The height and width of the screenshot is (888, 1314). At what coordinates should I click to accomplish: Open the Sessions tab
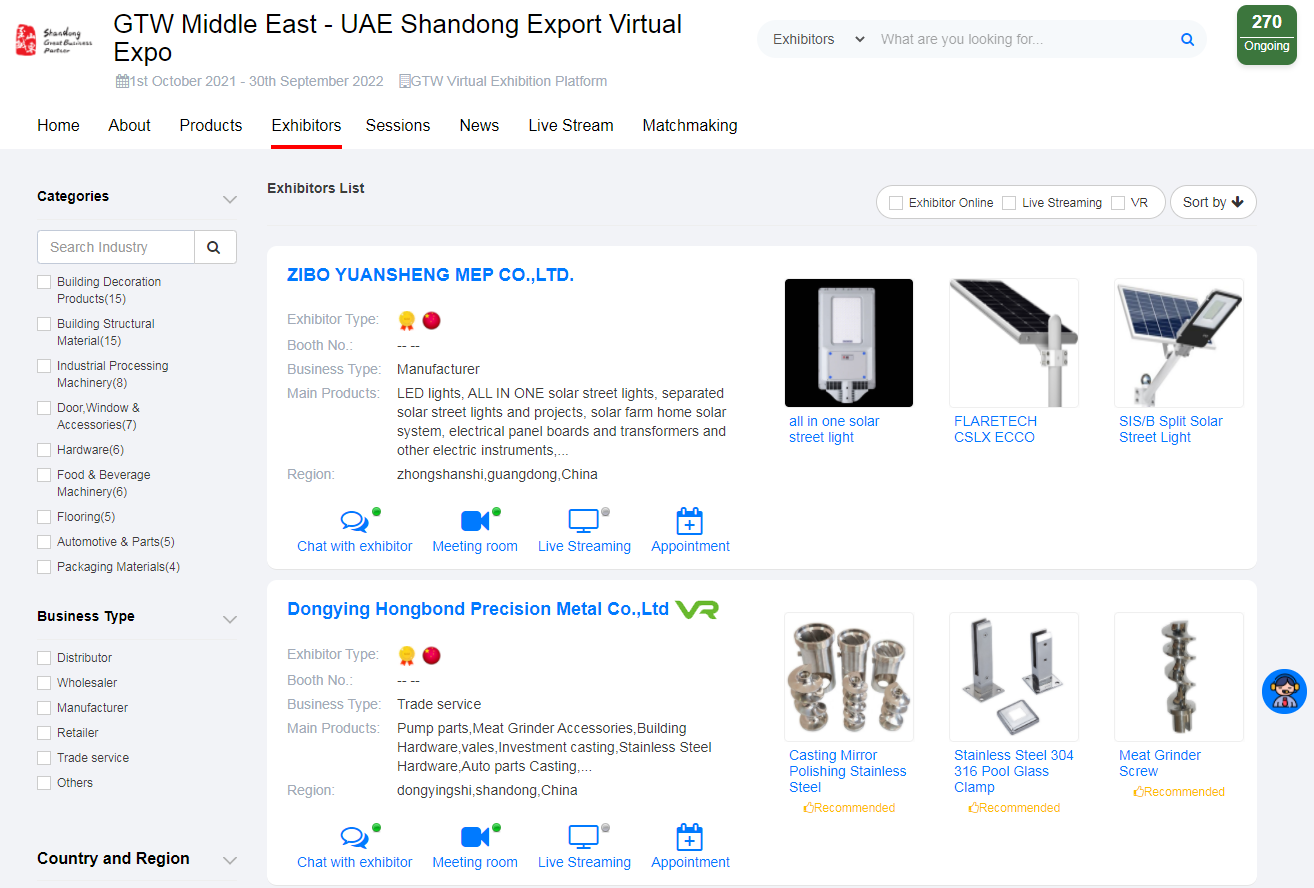(398, 126)
